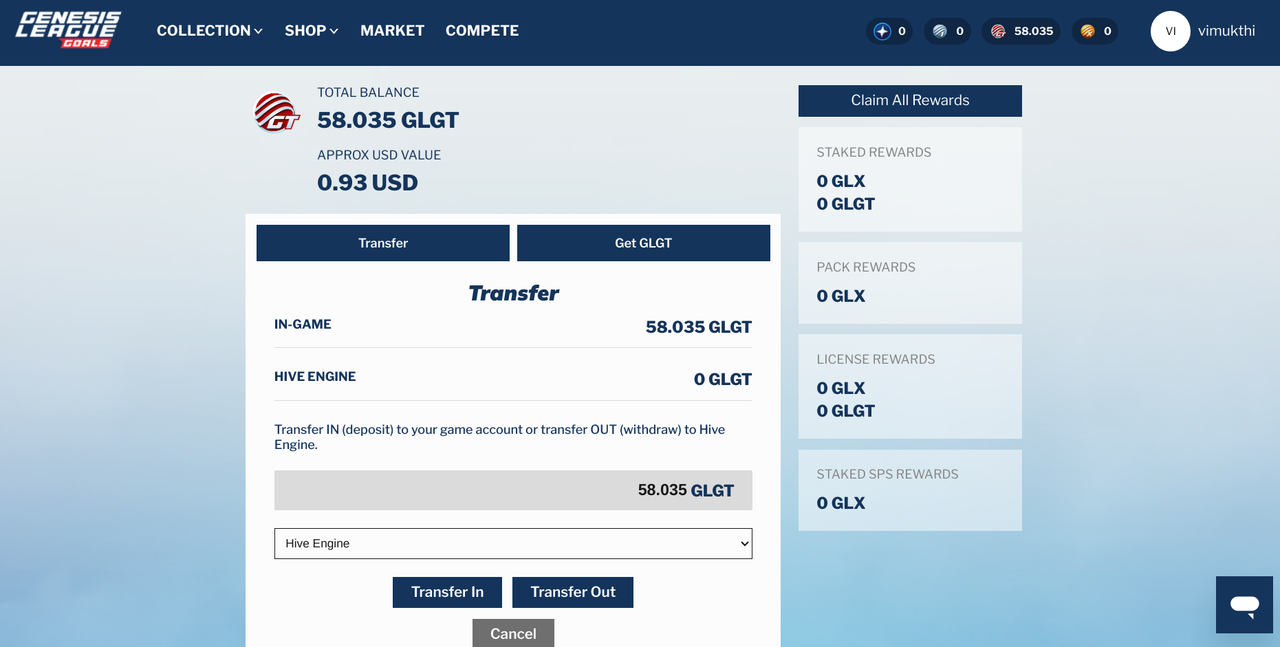This screenshot has width=1280, height=647.
Task: Click the 58.035 GLGT total balance text
Action: click(x=388, y=120)
